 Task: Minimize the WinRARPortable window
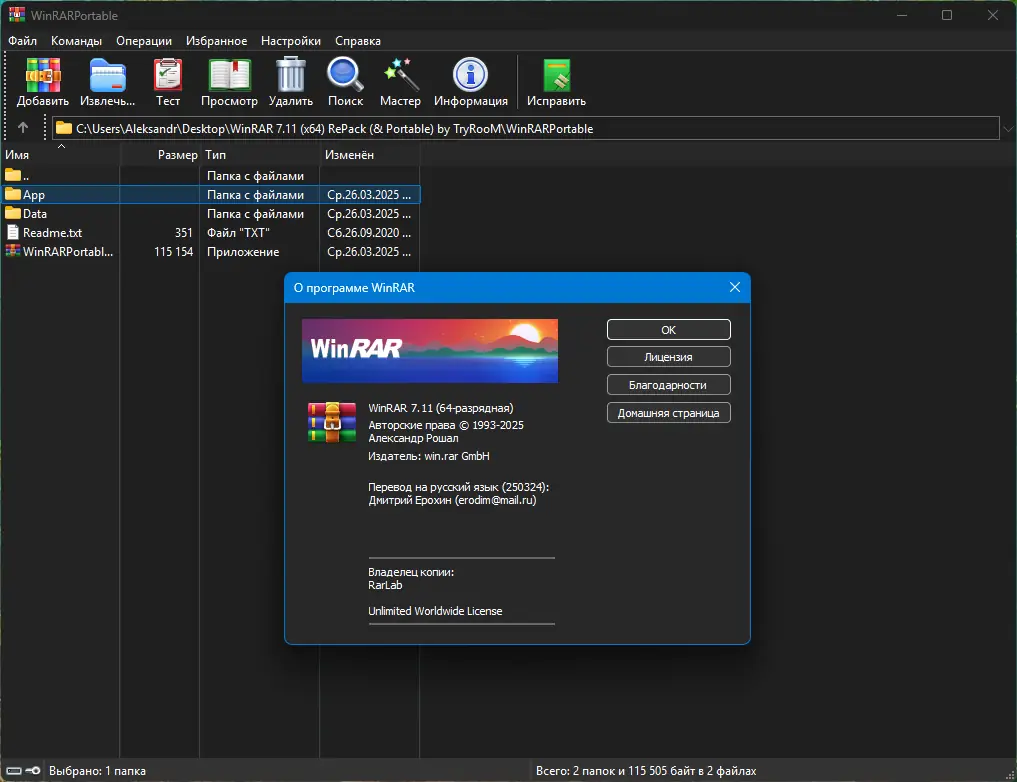pyautogui.click(x=902, y=15)
